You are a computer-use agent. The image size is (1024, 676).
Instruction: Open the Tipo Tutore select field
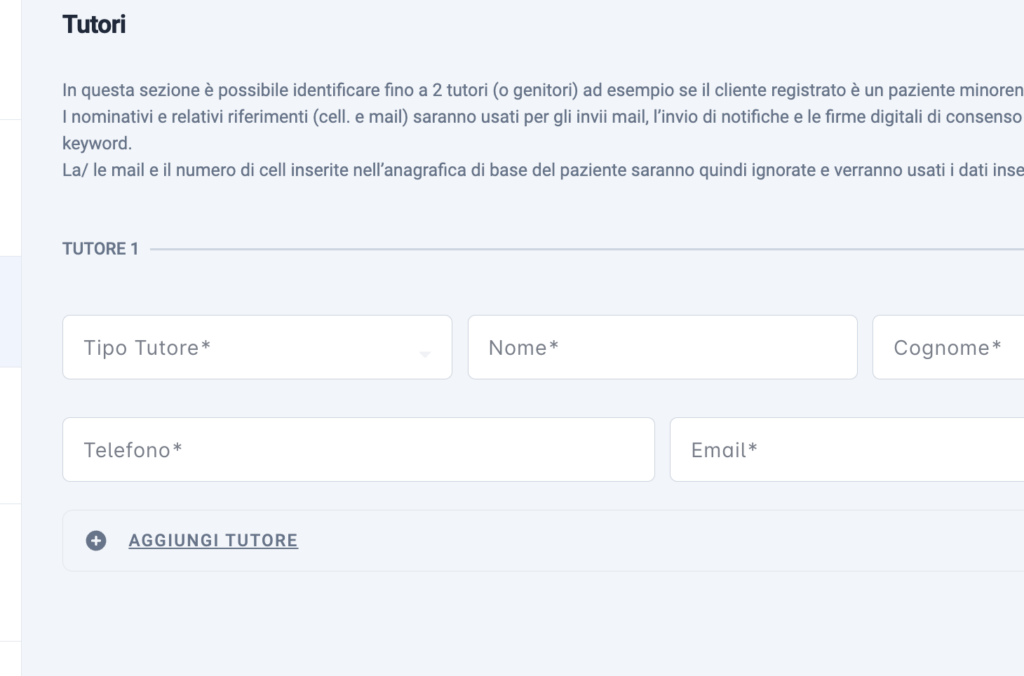tap(257, 347)
